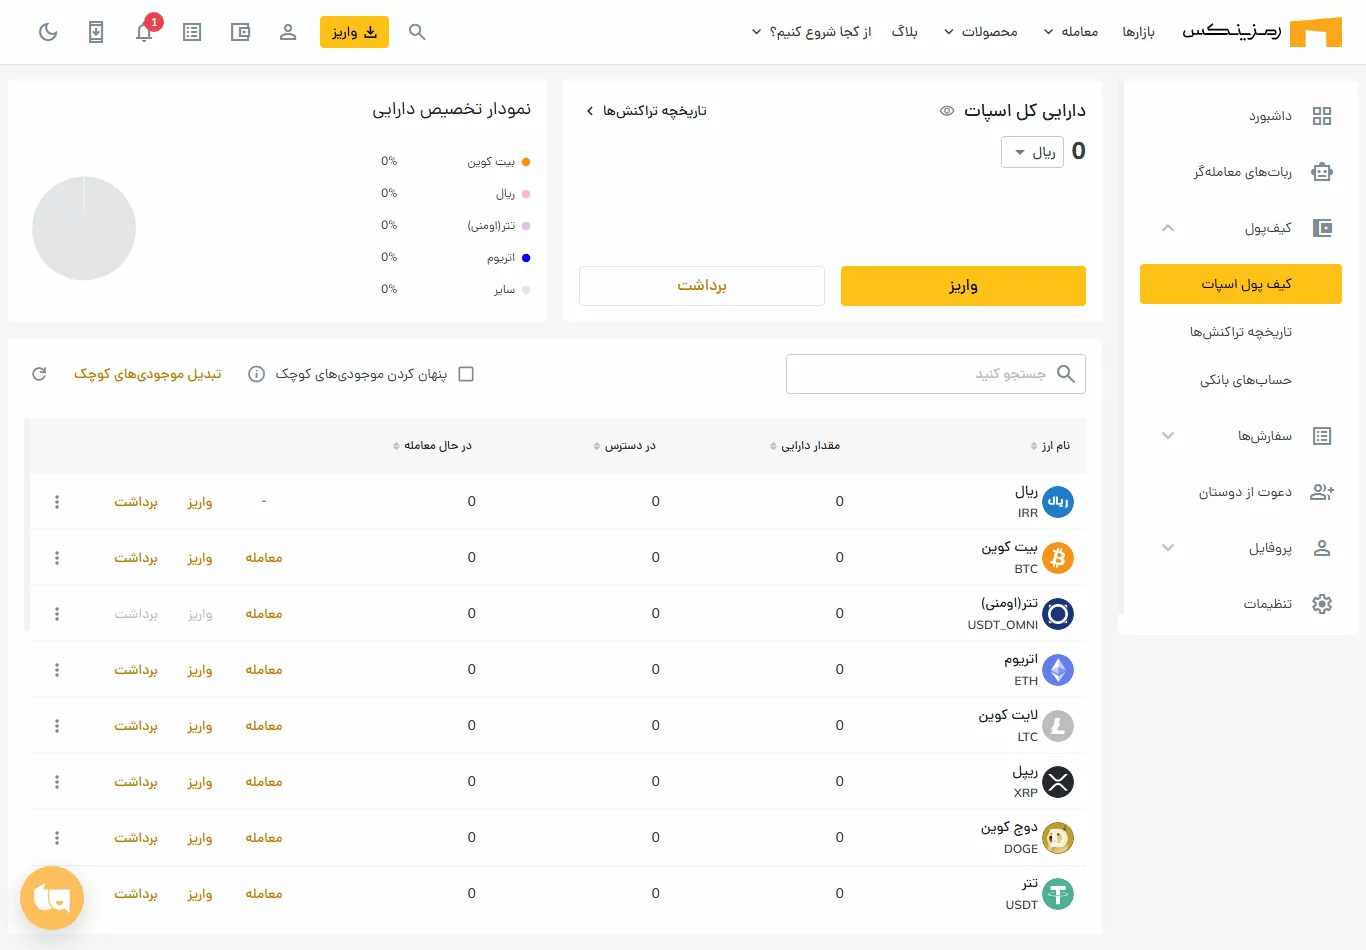Open بلاگ in top navigation

905,32
